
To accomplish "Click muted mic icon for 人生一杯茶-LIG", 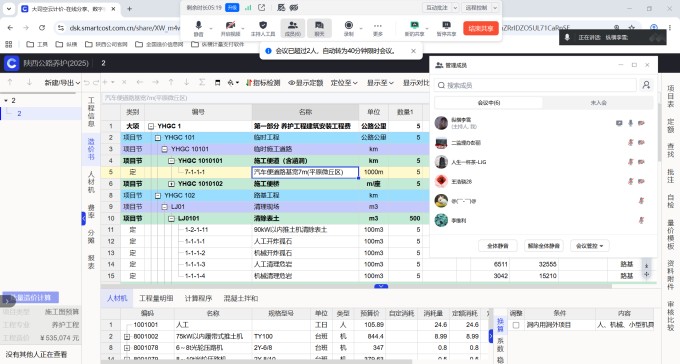I will [x=631, y=162].
